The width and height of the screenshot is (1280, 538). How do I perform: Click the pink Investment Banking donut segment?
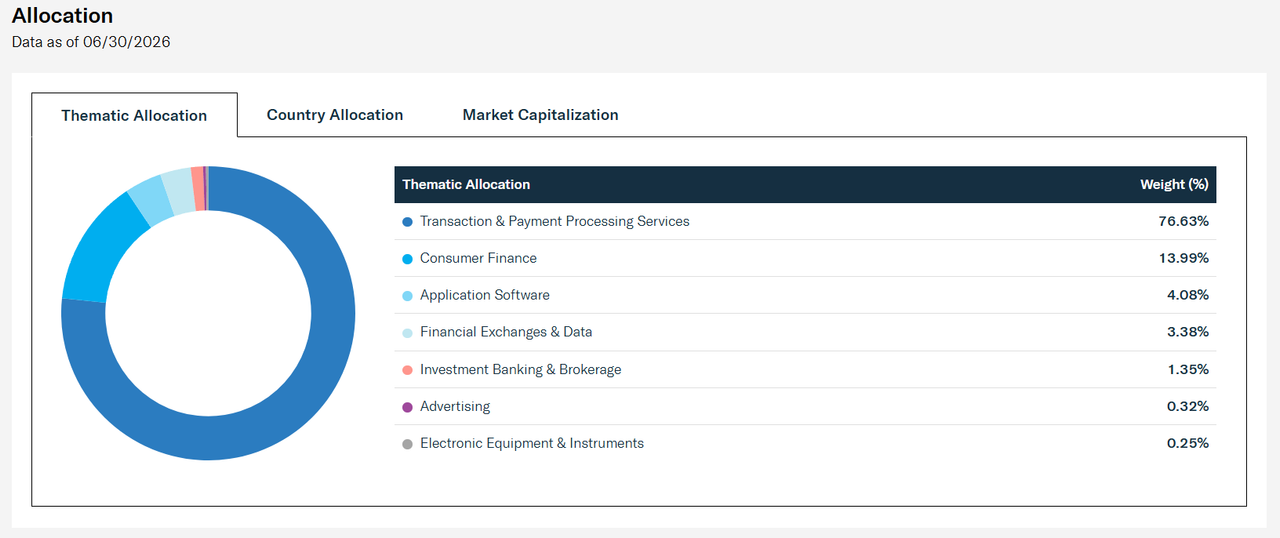tap(198, 188)
